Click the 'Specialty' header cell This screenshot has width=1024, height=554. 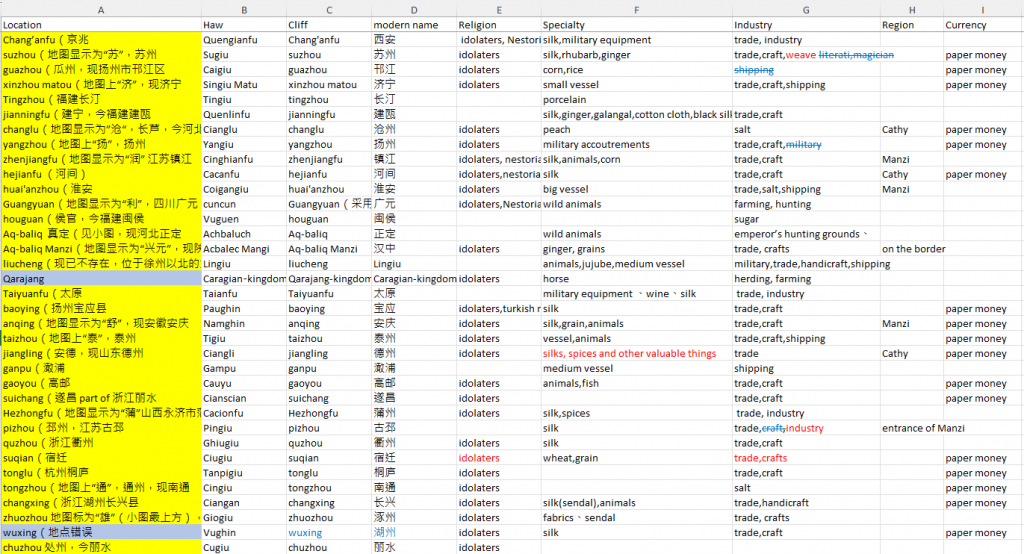(x=637, y=25)
